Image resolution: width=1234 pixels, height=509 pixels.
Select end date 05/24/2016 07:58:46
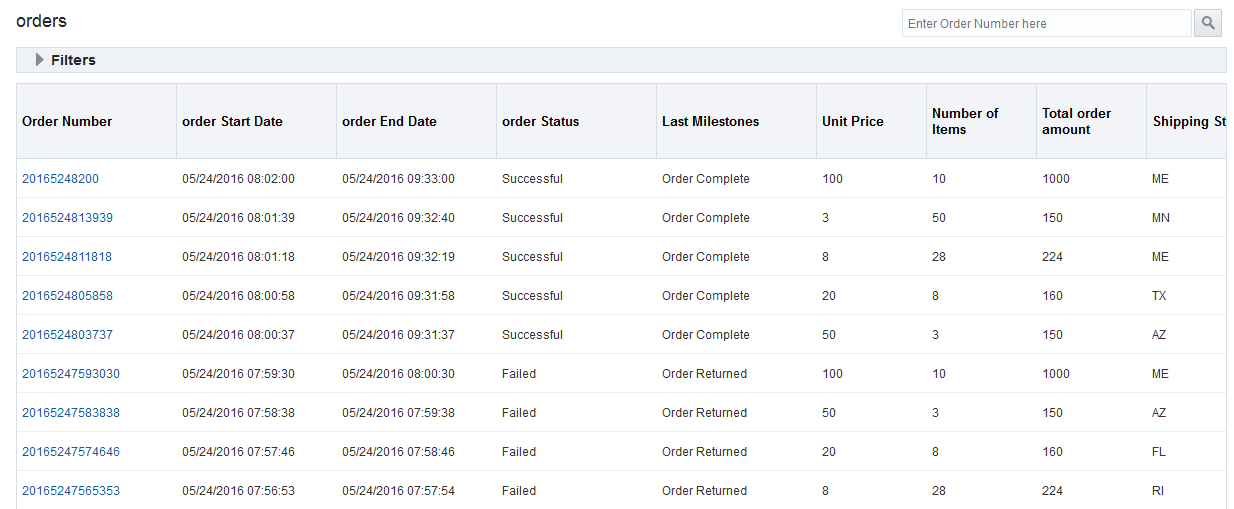click(398, 452)
